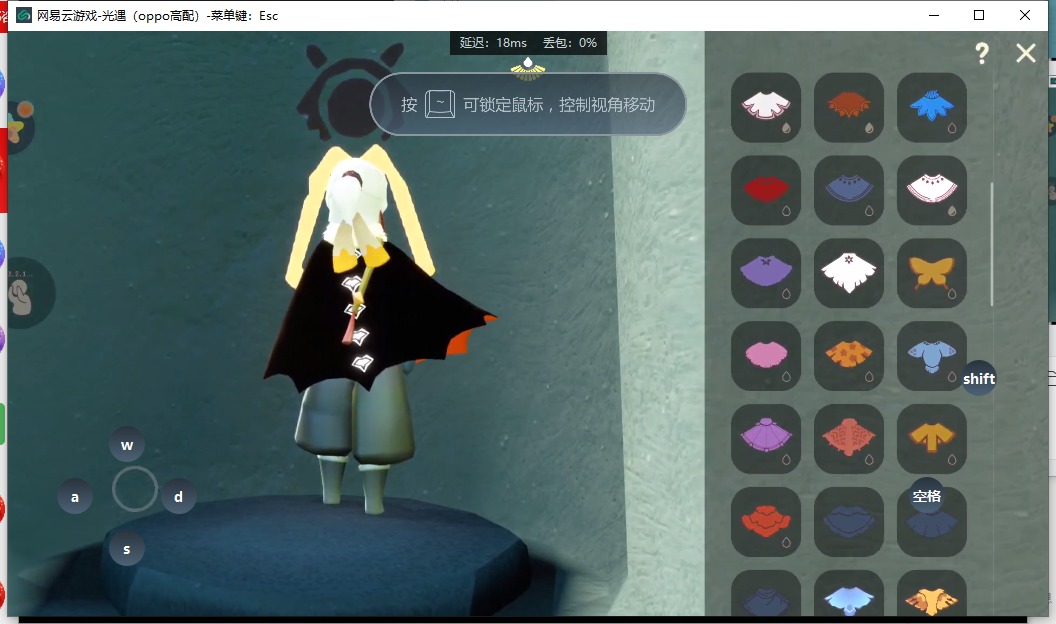Click the cape list vertical scrollbar

tap(992, 245)
